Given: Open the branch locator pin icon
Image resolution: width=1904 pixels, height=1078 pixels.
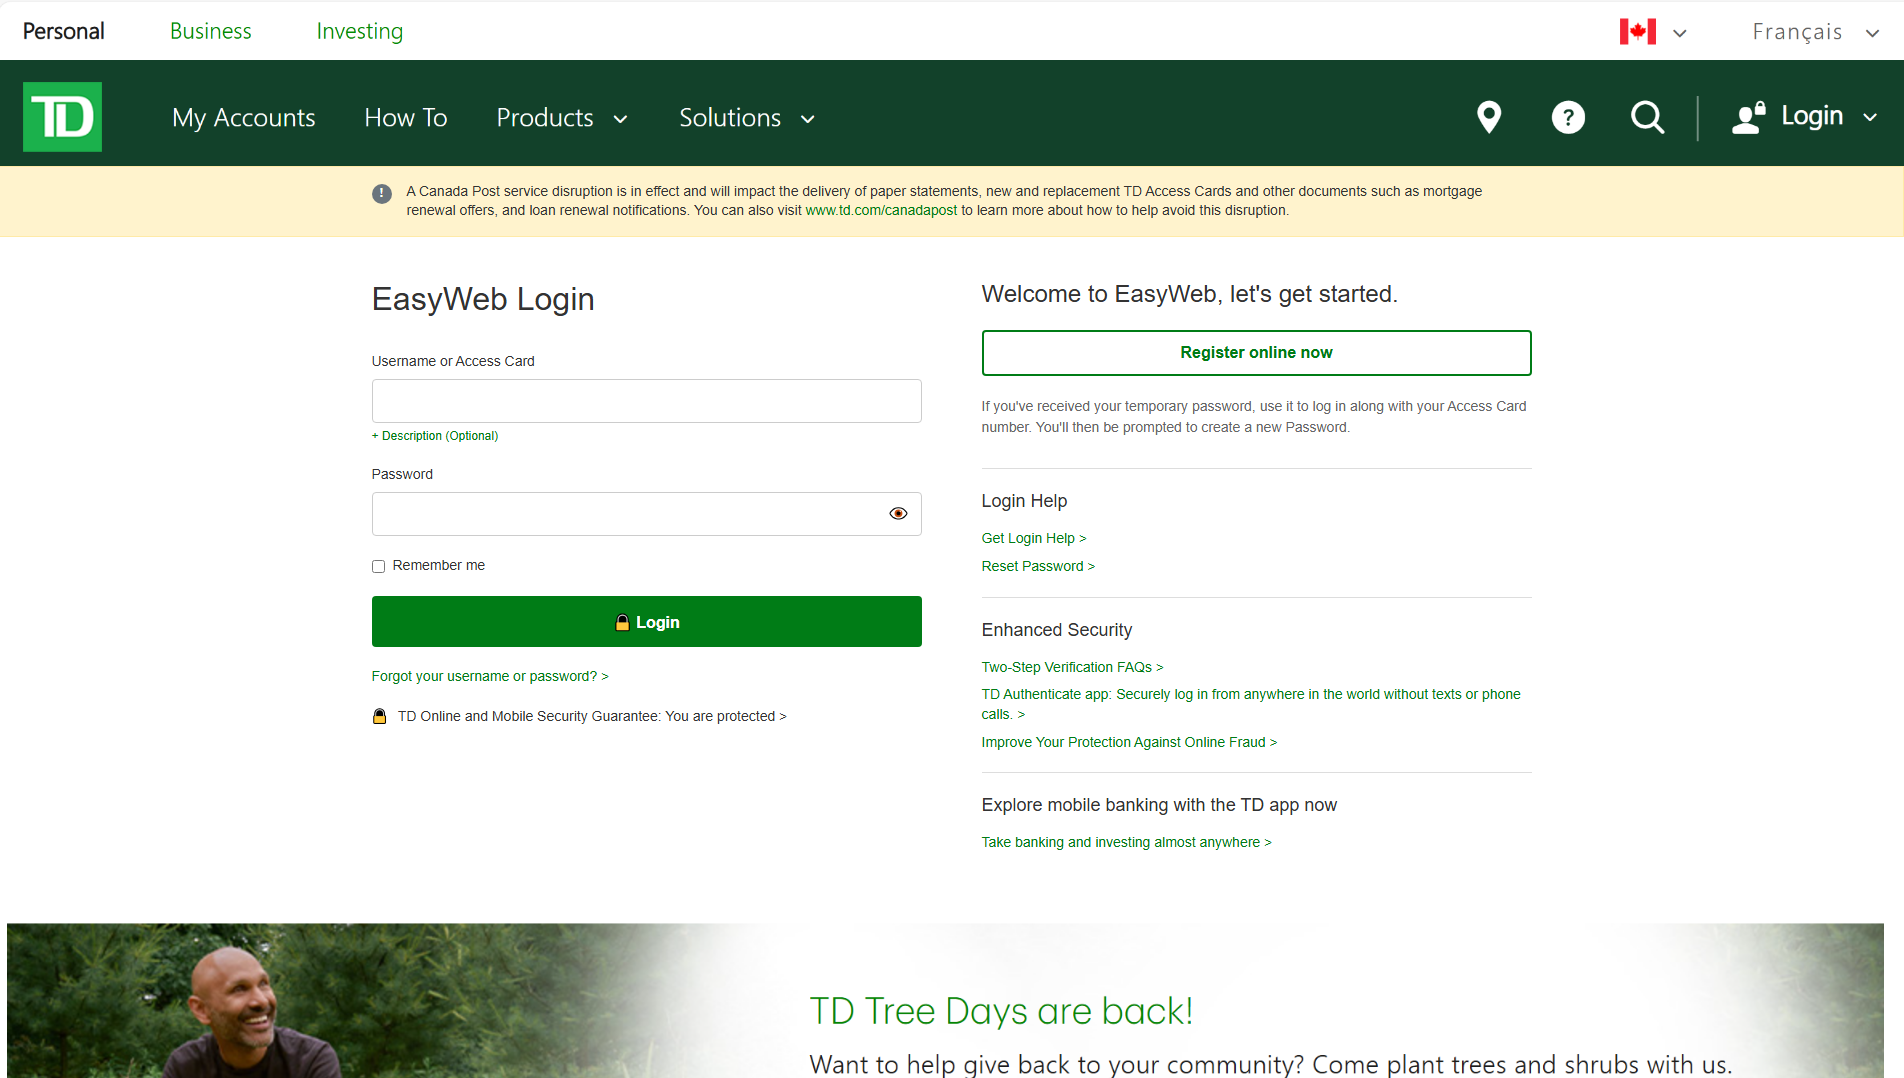Looking at the screenshot, I should pyautogui.click(x=1489, y=117).
